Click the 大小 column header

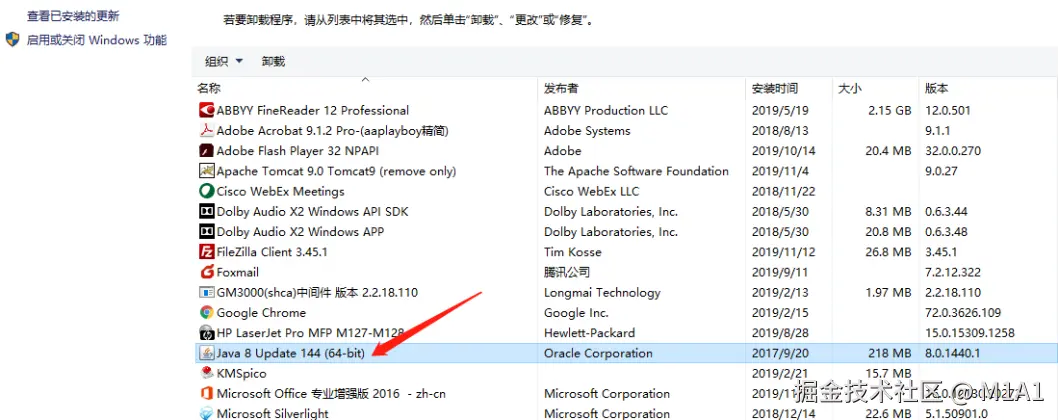(849, 89)
